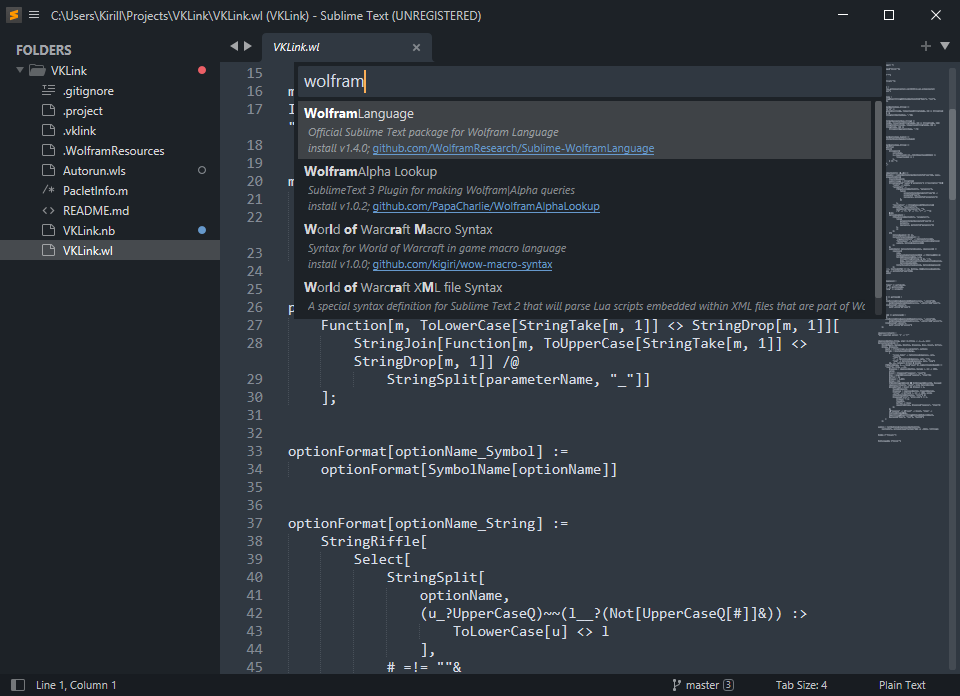Image resolution: width=960 pixels, height=696 pixels.
Task: Change Tab Size: 4 setting
Action: point(801,685)
